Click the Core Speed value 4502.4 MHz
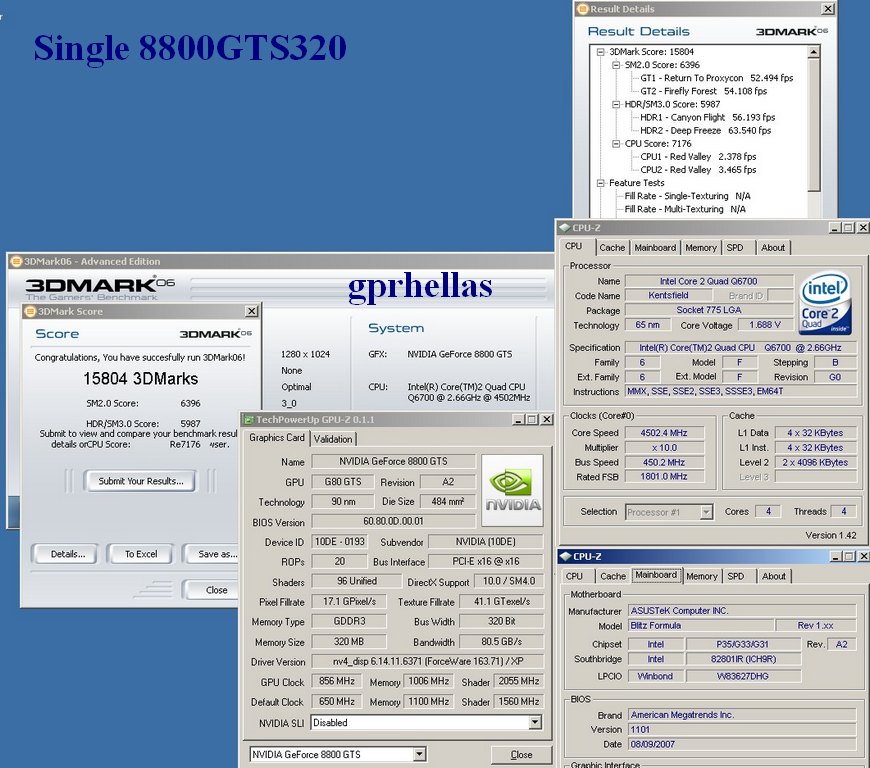 664,433
